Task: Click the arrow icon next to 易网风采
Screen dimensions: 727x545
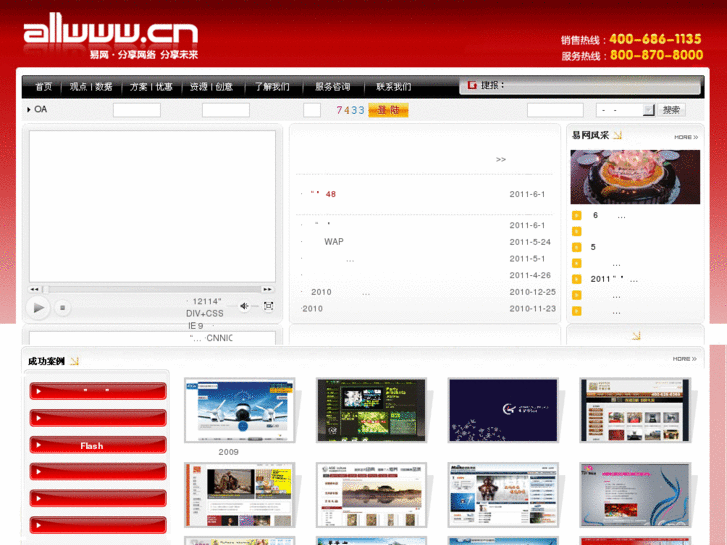Action: coord(617,135)
